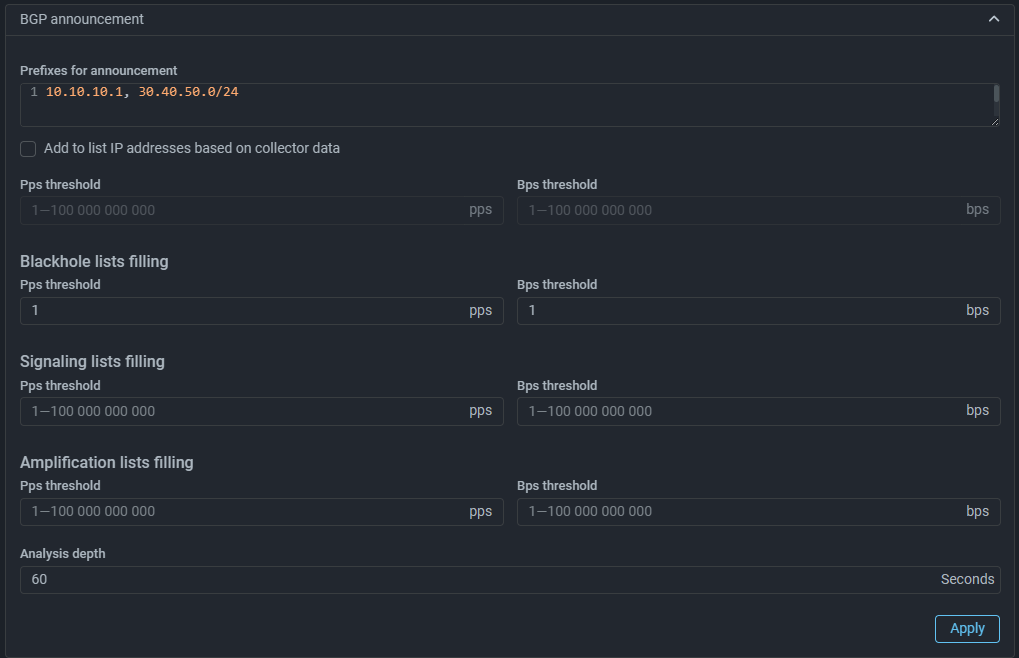Click the Analysis depth seconds field
The width and height of the screenshot is (1019, 658).
(x=480, y=580)
